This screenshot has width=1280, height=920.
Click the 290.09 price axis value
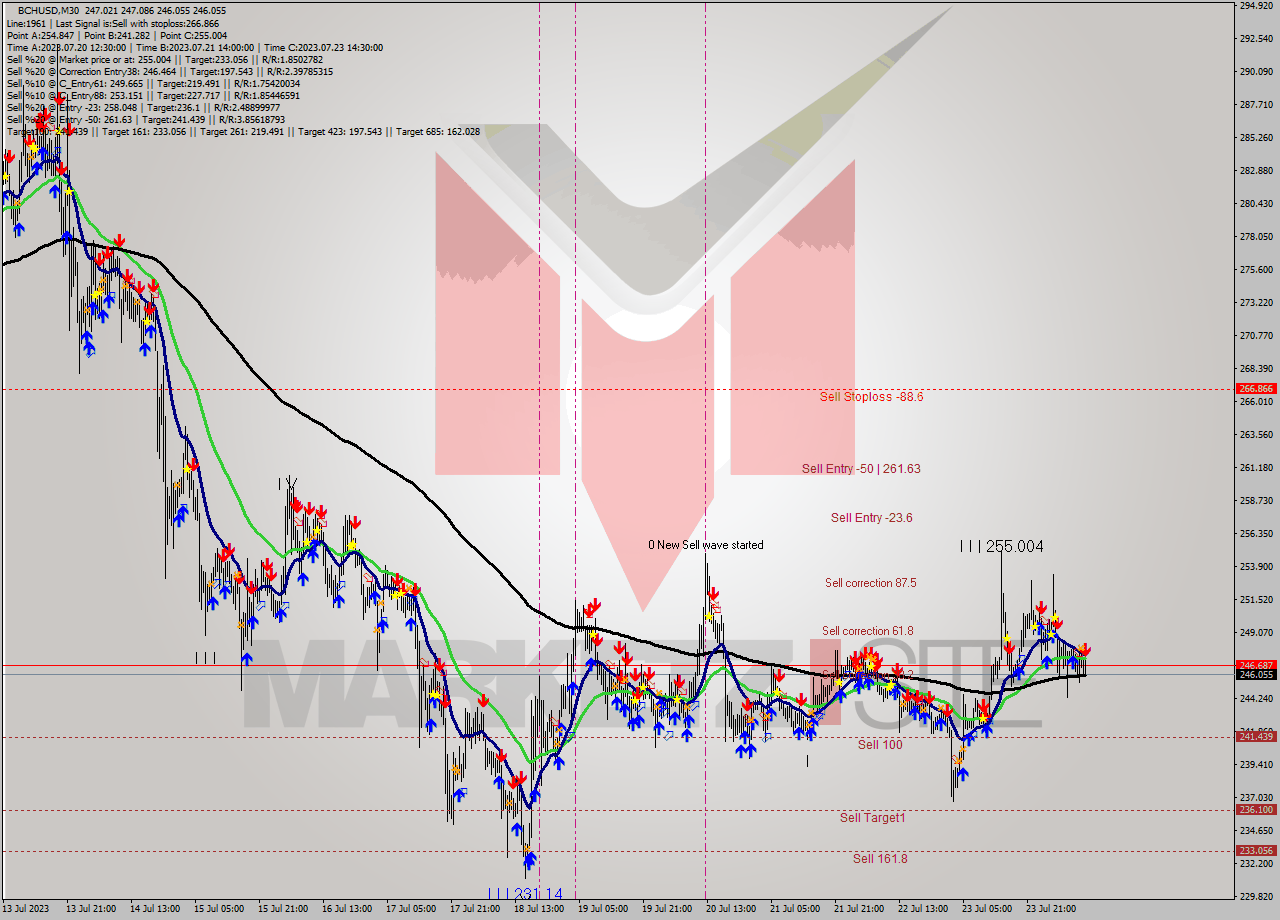(1256, 72)
